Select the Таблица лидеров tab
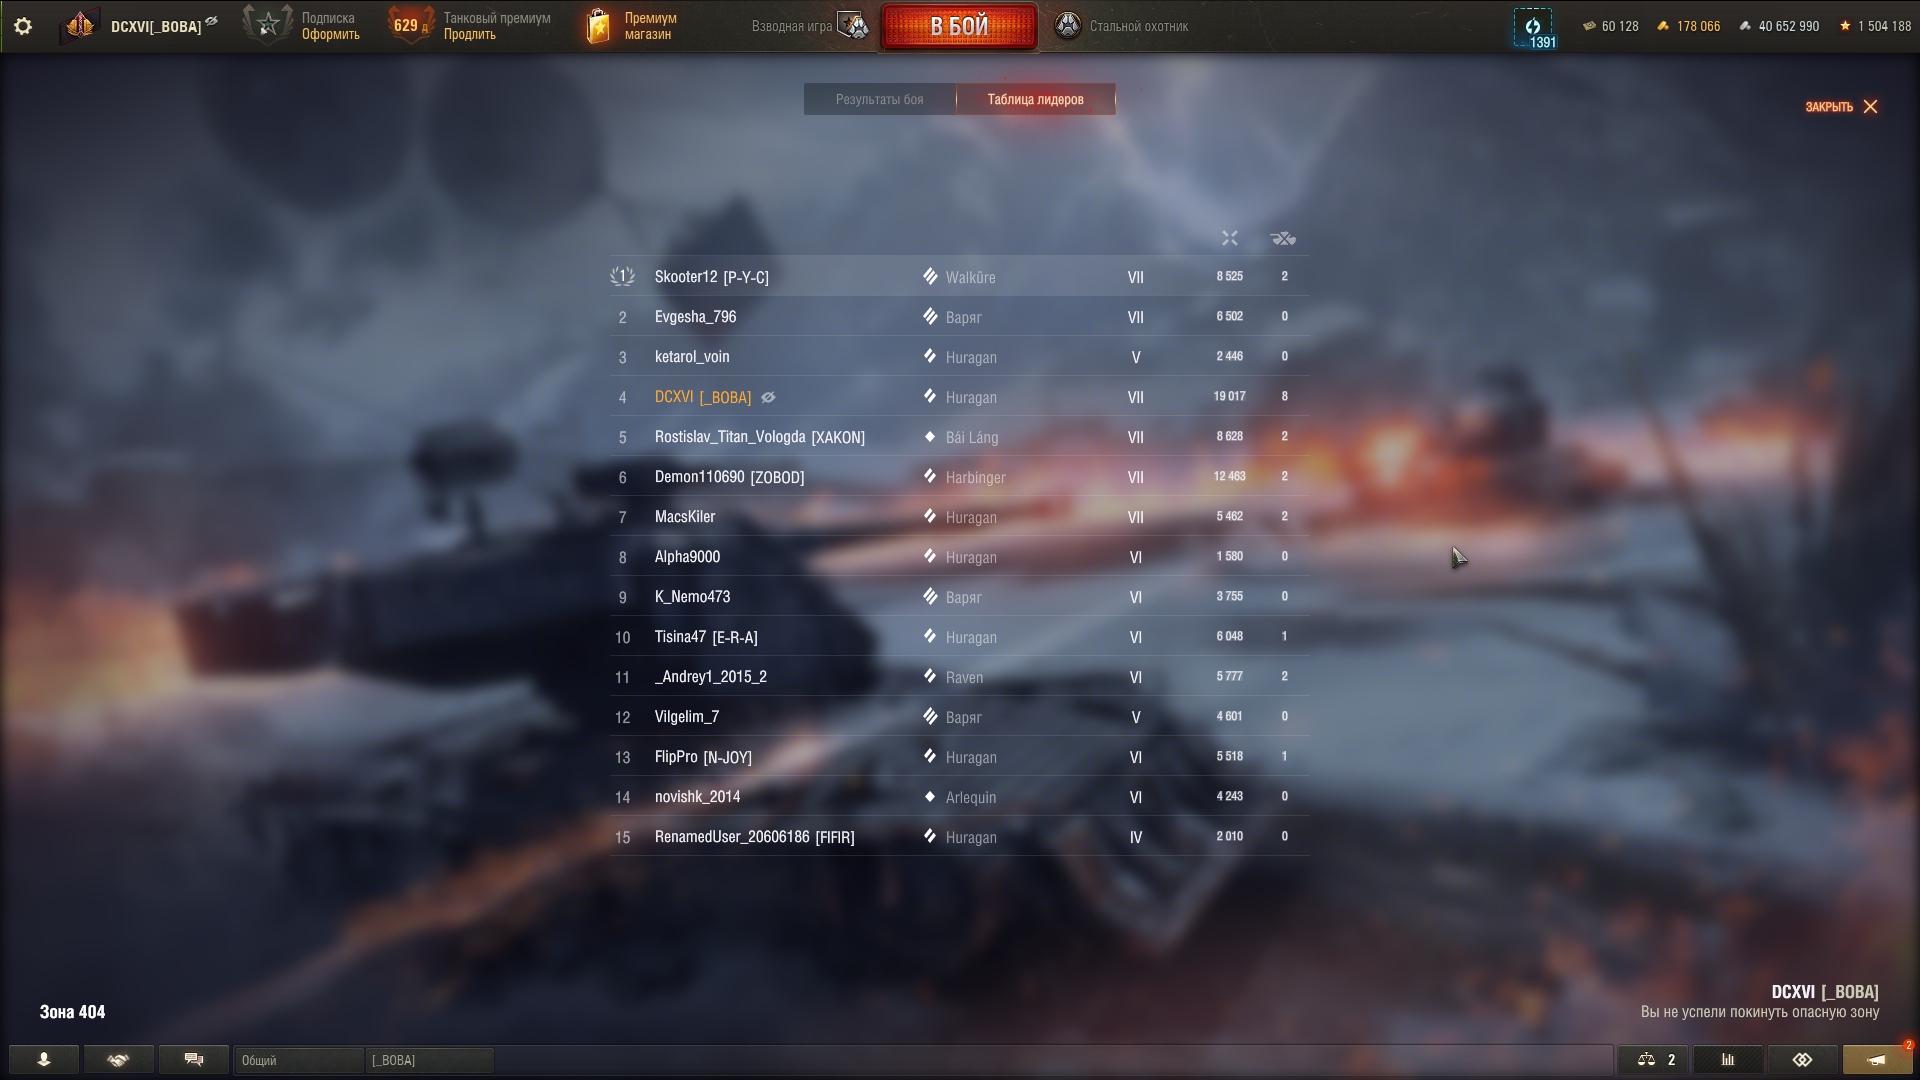The height and width of the screenshot is (1080, 1920). [x=1035, y=99]
